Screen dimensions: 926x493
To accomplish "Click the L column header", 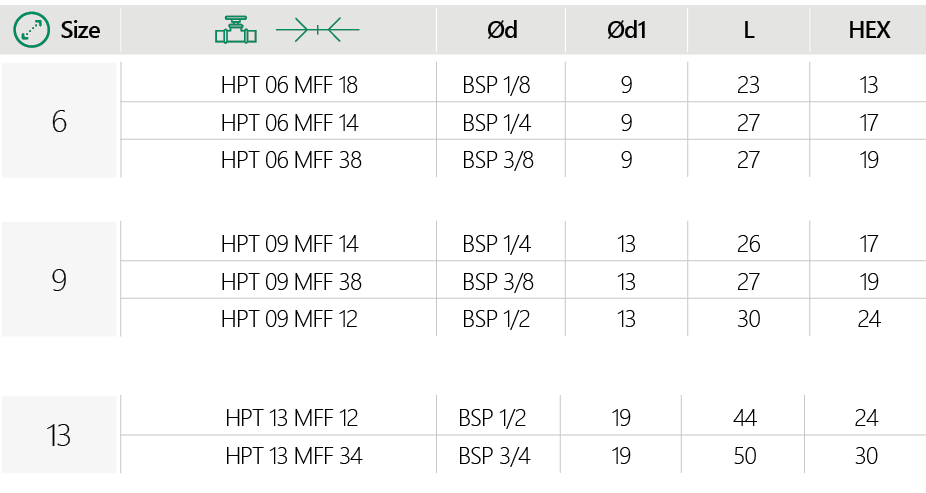I will tap(748, 30).
